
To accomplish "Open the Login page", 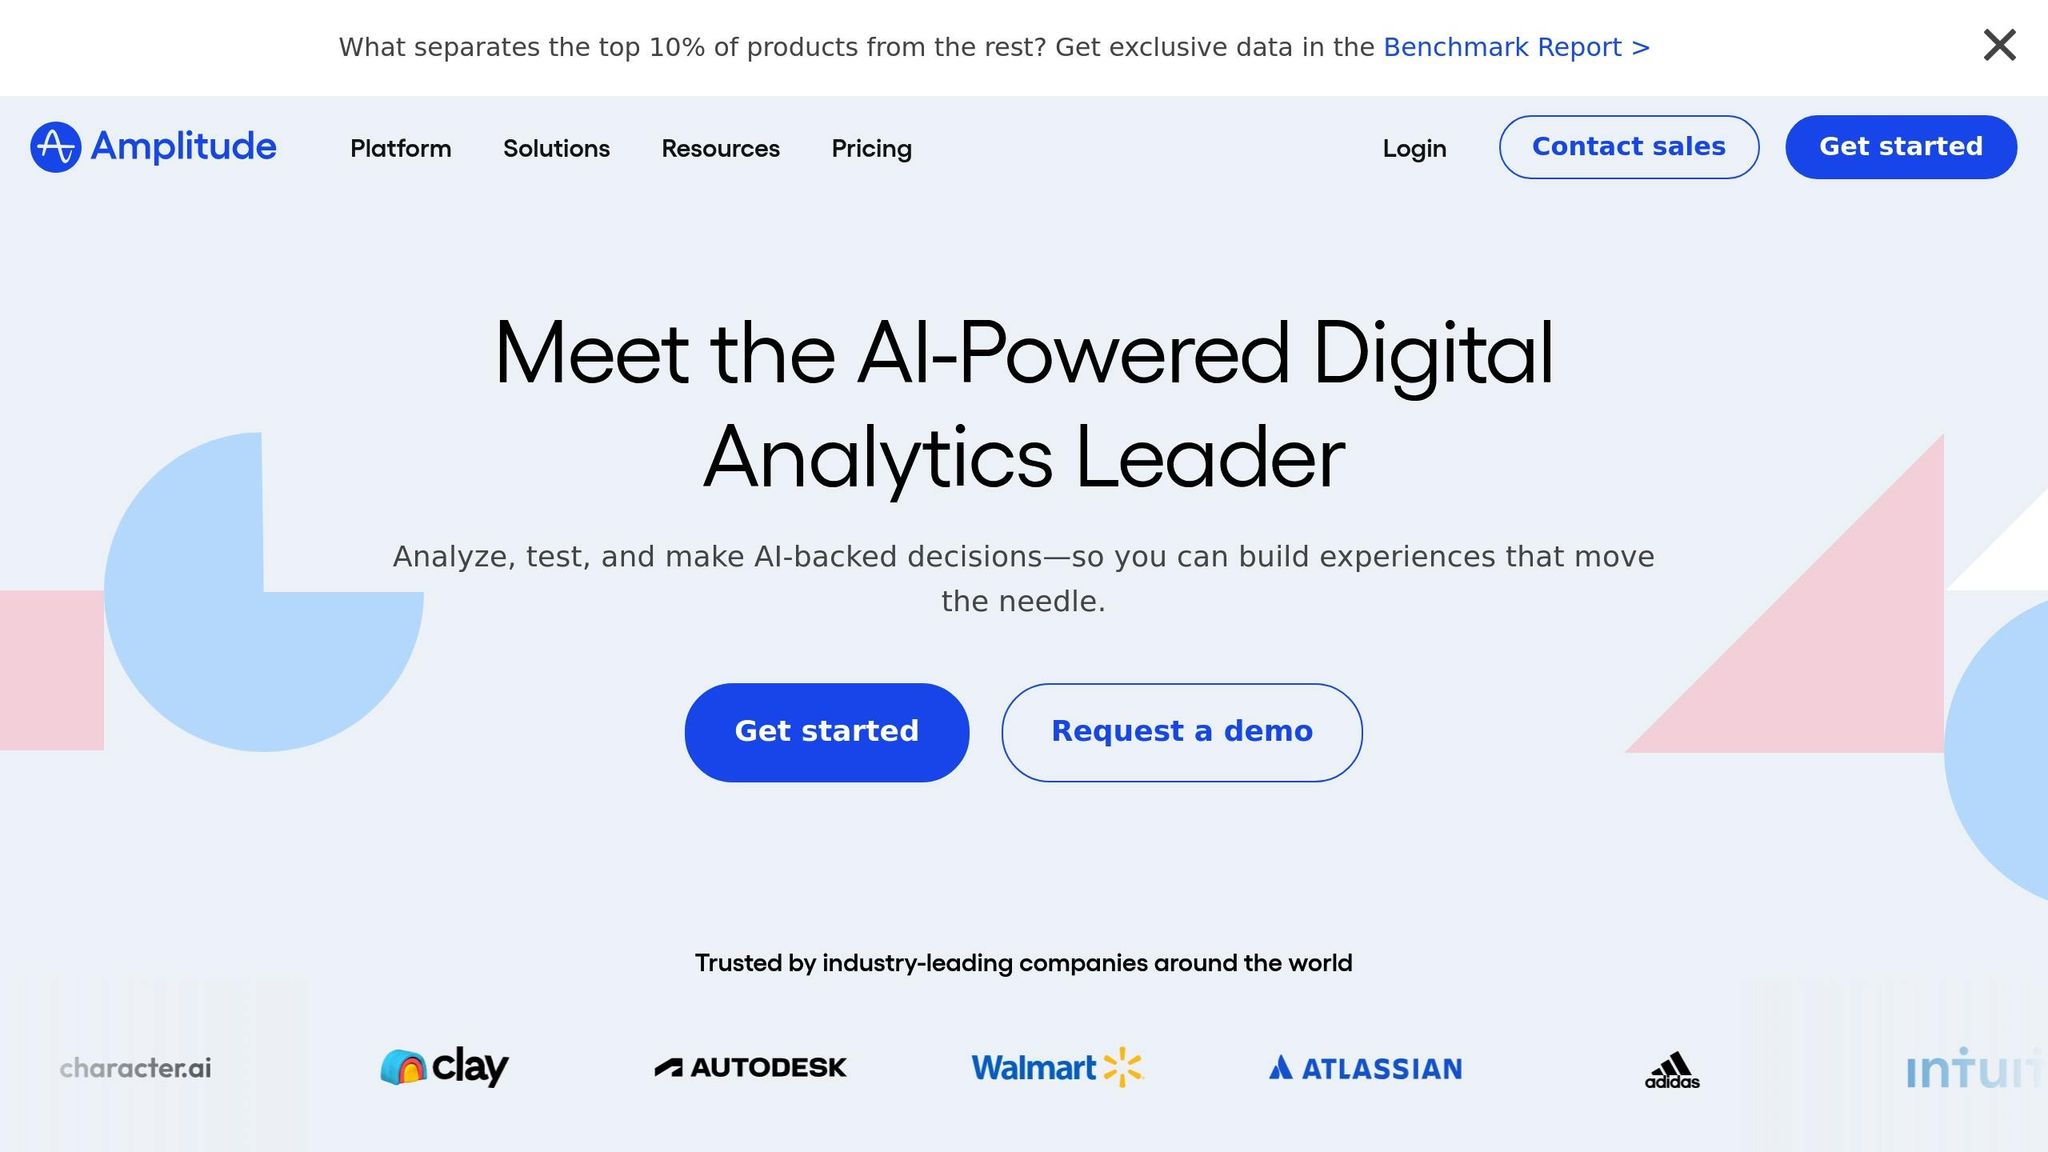I will point(1414,149).
